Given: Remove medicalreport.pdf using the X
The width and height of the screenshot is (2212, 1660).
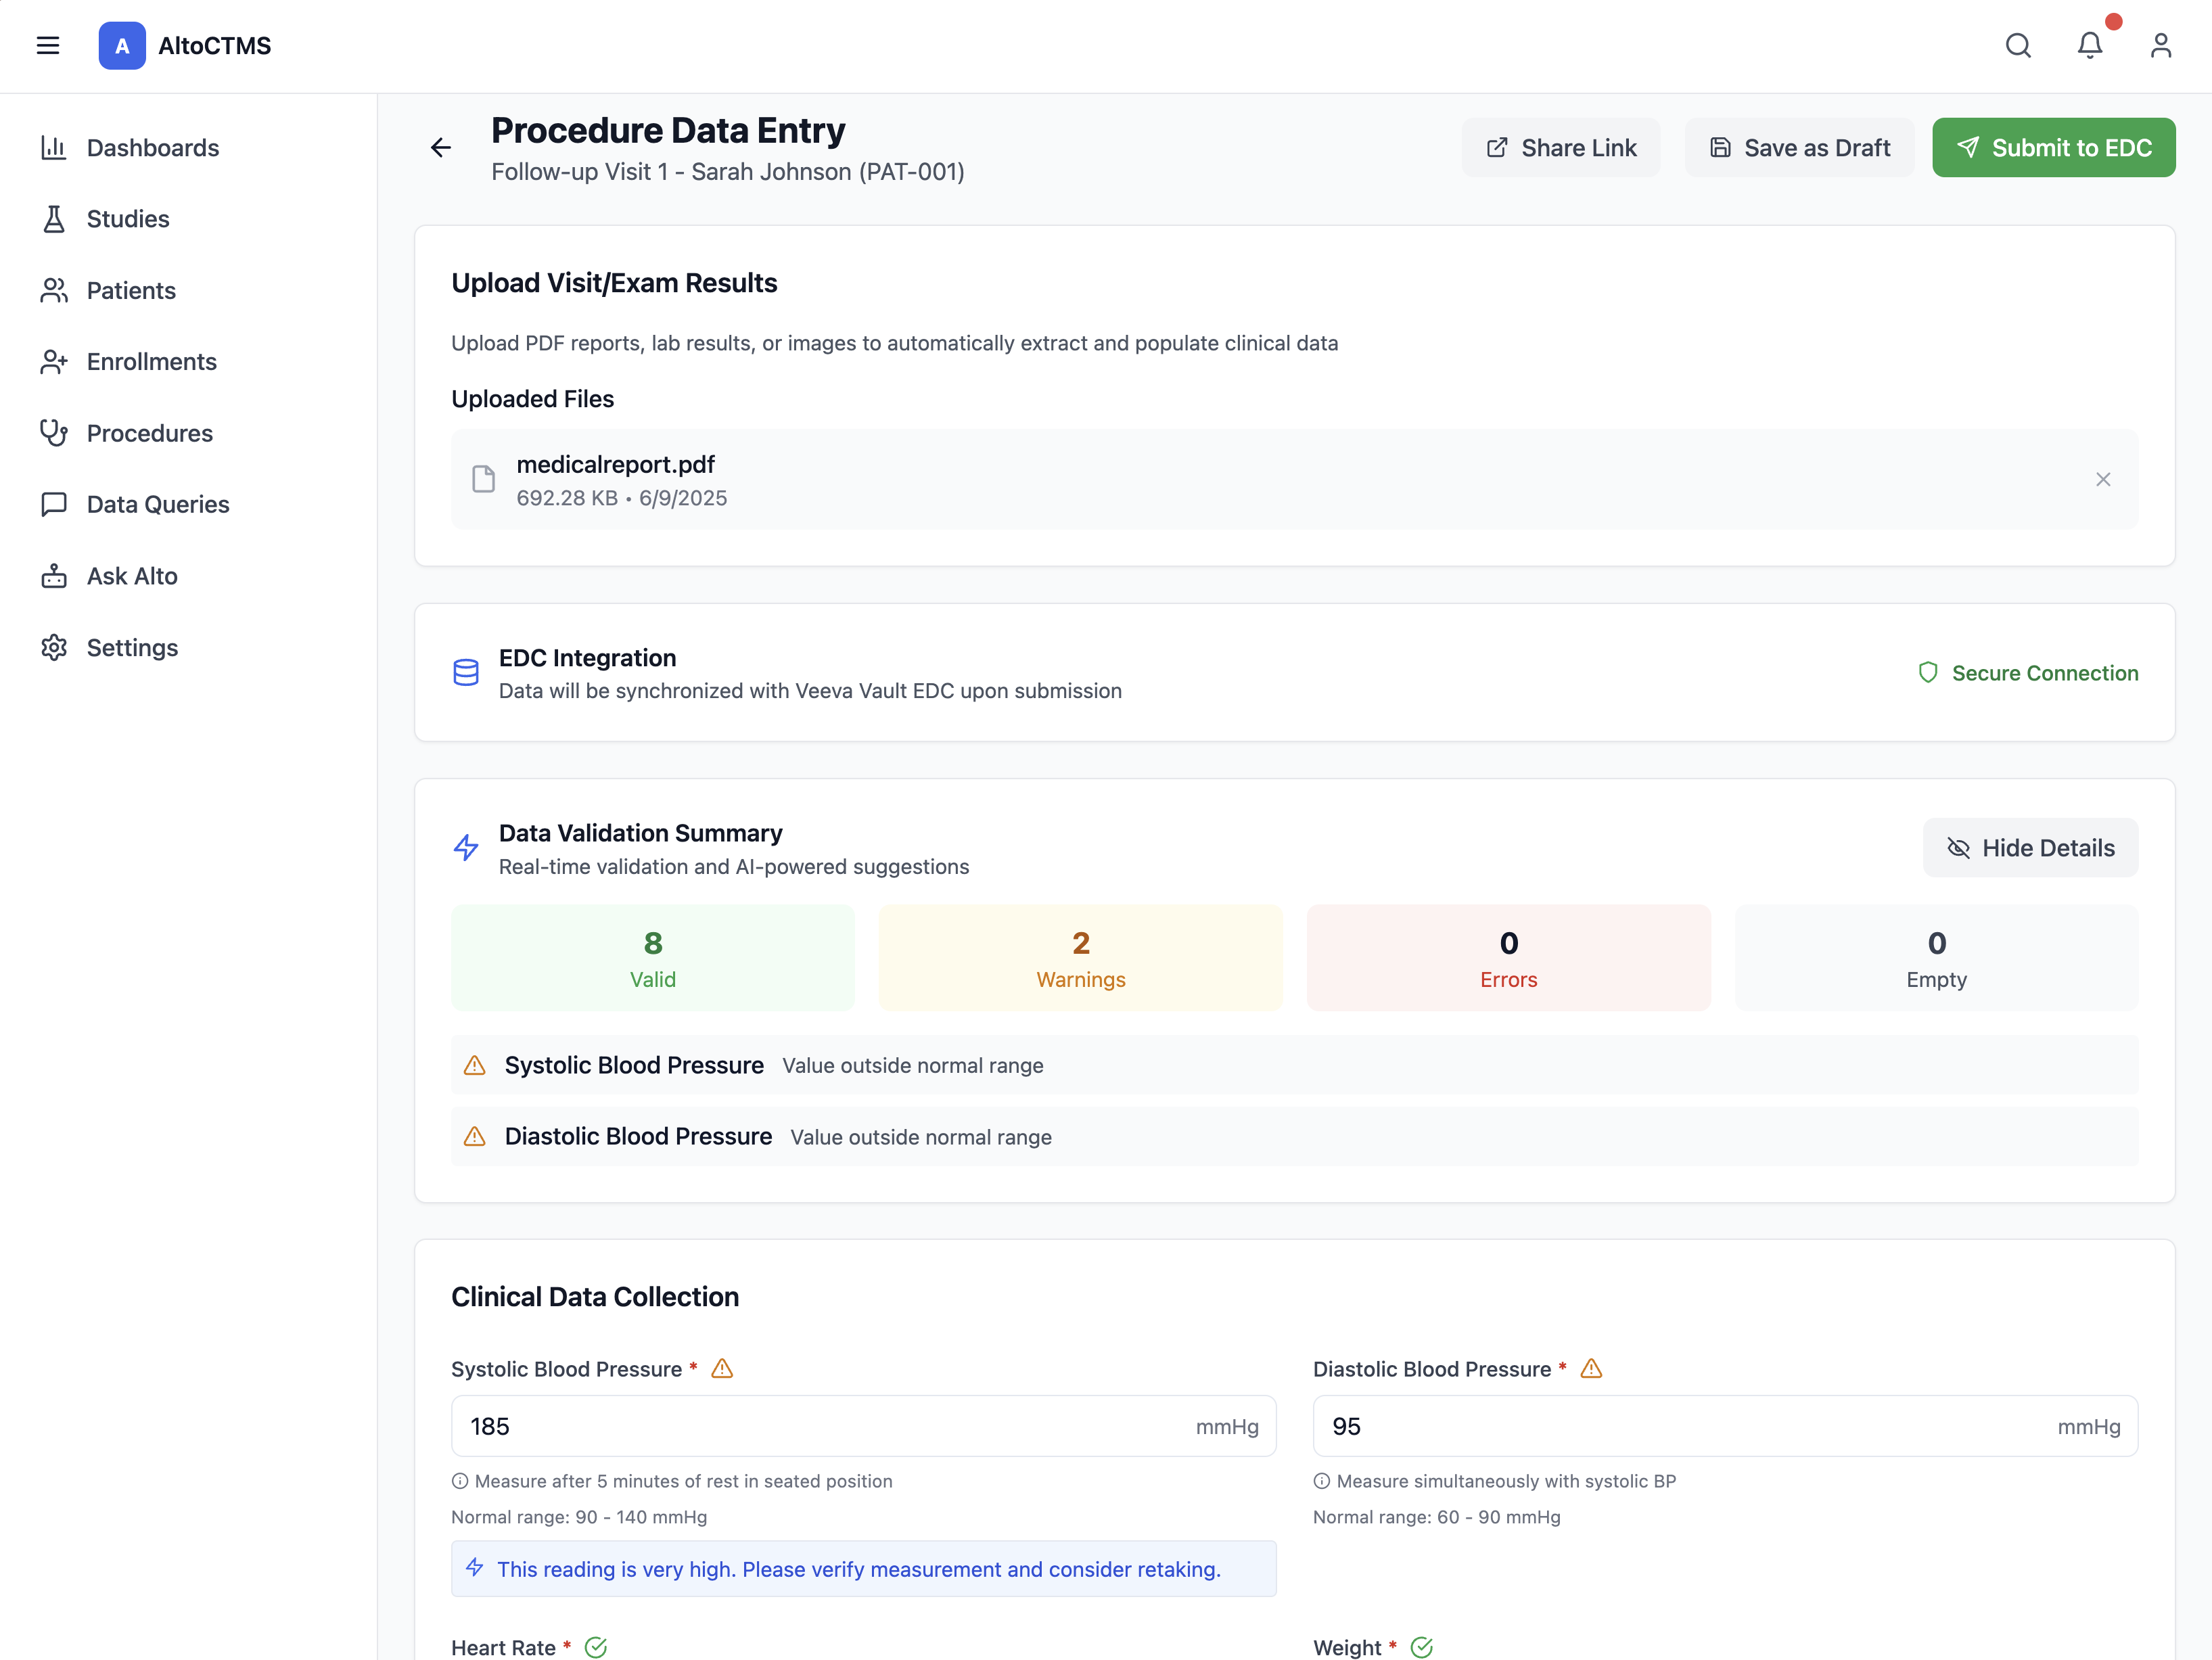Looking at the screenshot, I should pyautogui.click(x=2104, y=479).
